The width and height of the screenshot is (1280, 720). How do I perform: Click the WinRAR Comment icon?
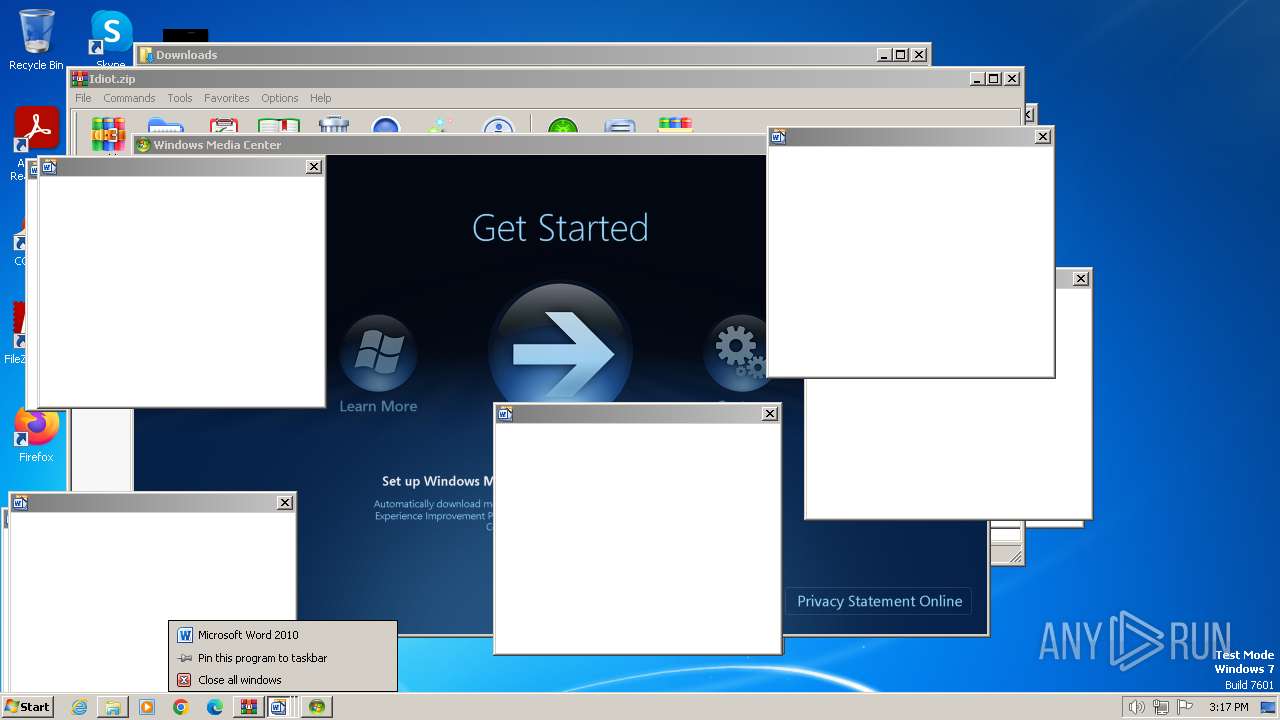[620, 125]
